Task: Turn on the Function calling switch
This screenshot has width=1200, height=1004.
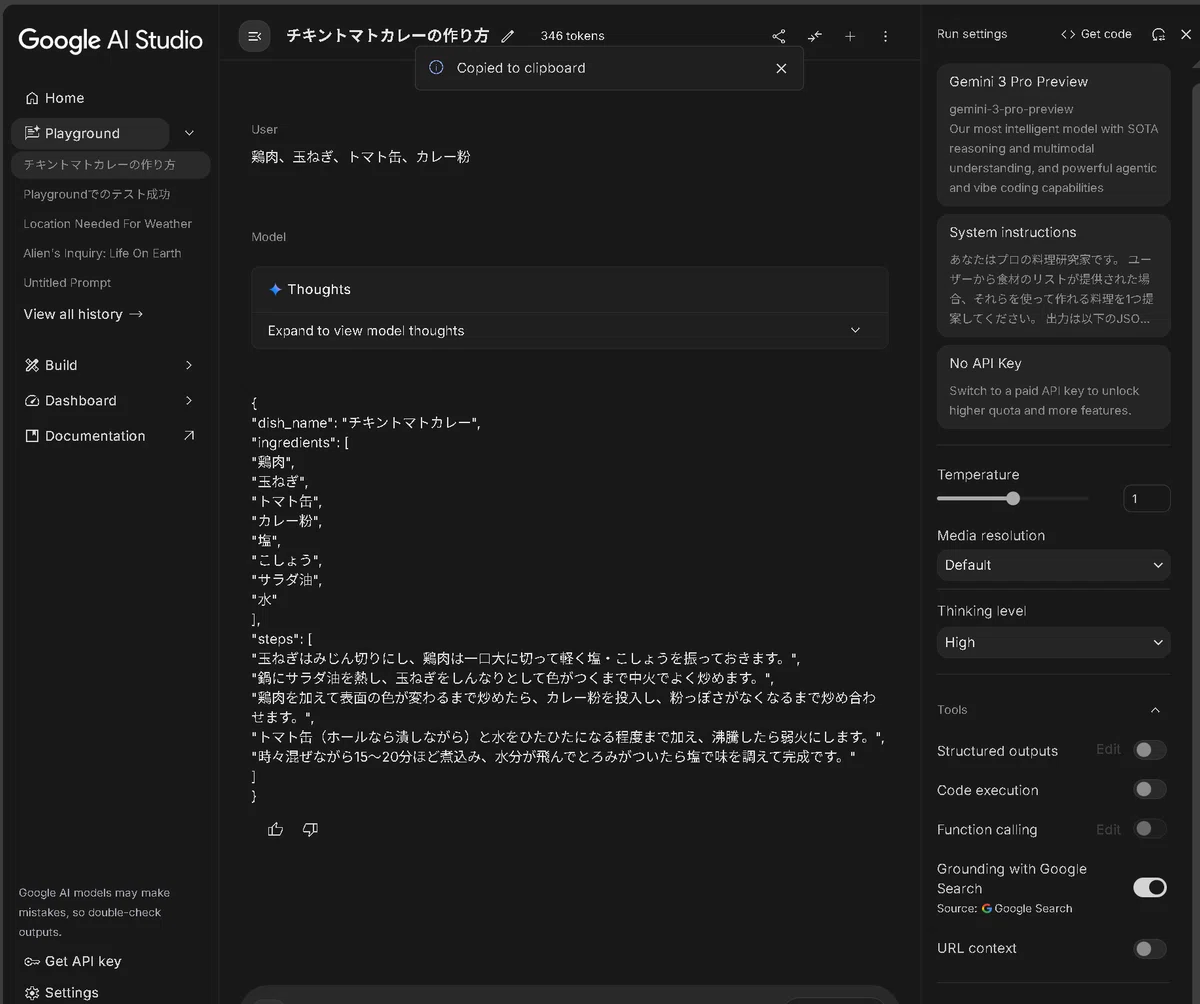Action: click(x=1150, y=829)
